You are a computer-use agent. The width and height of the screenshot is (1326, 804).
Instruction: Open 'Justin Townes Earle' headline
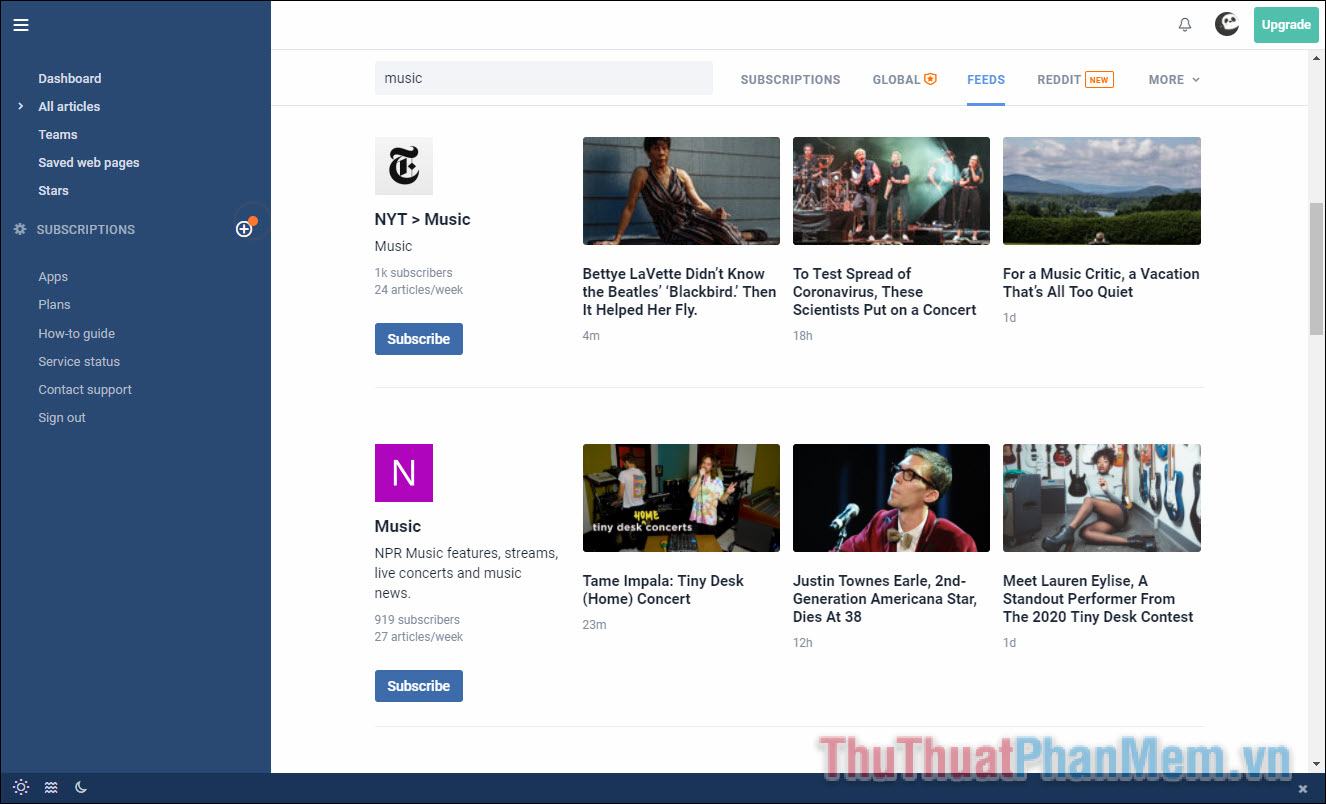tap(885, 599)
